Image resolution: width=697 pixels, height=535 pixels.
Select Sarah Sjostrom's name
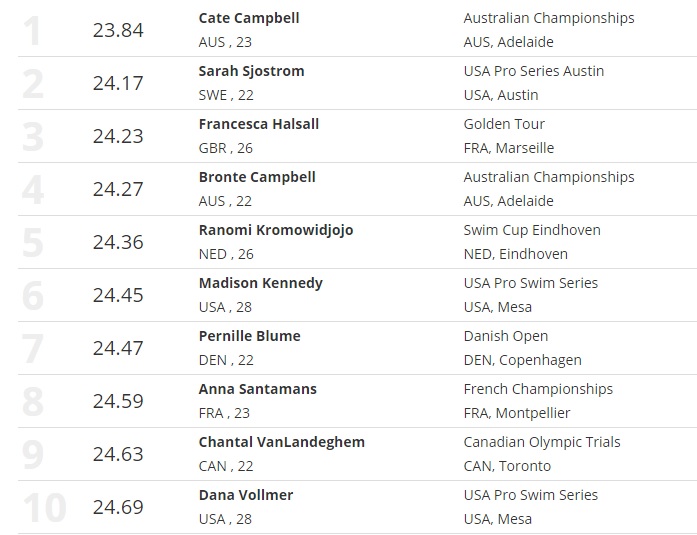point(251,71)
